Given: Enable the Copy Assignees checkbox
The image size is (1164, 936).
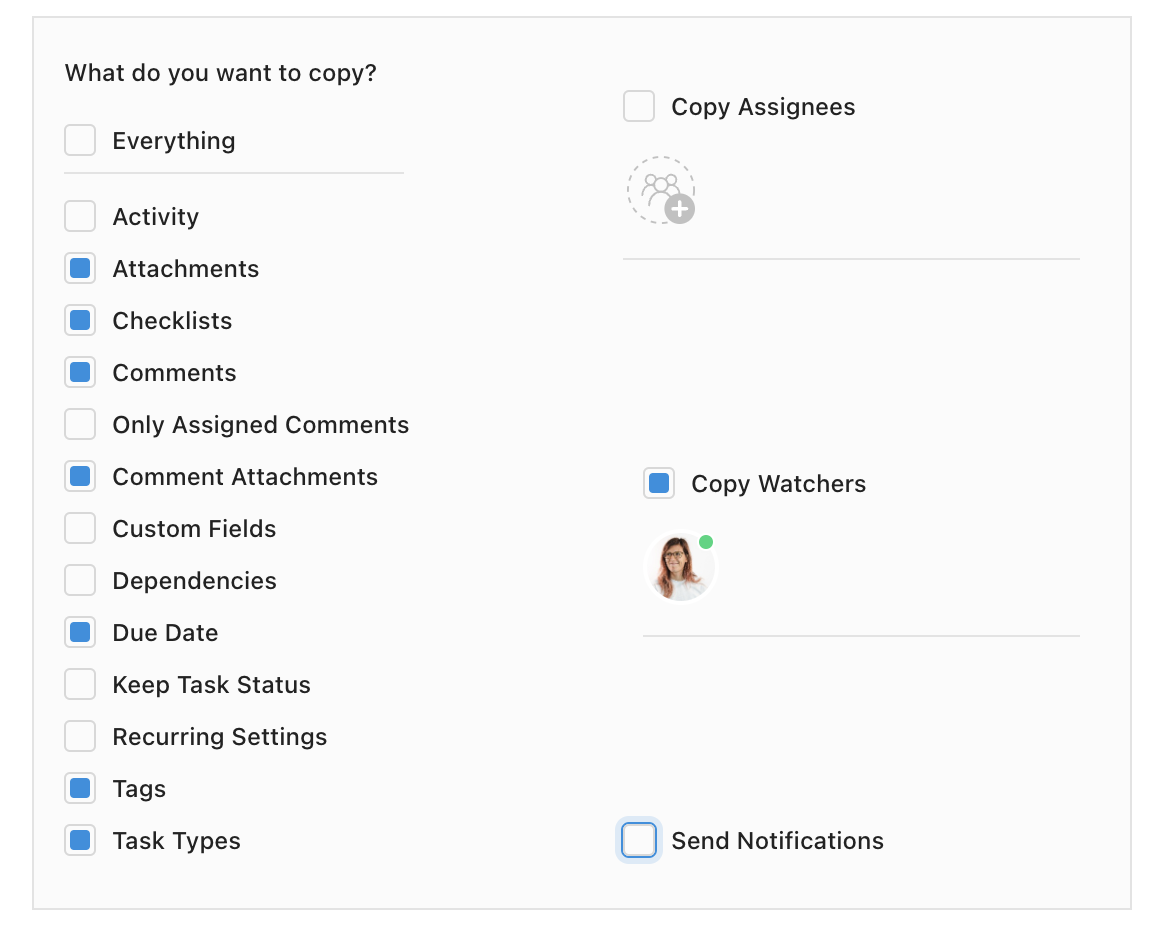Looking at the screenshot, I should (x=639, y=106).
